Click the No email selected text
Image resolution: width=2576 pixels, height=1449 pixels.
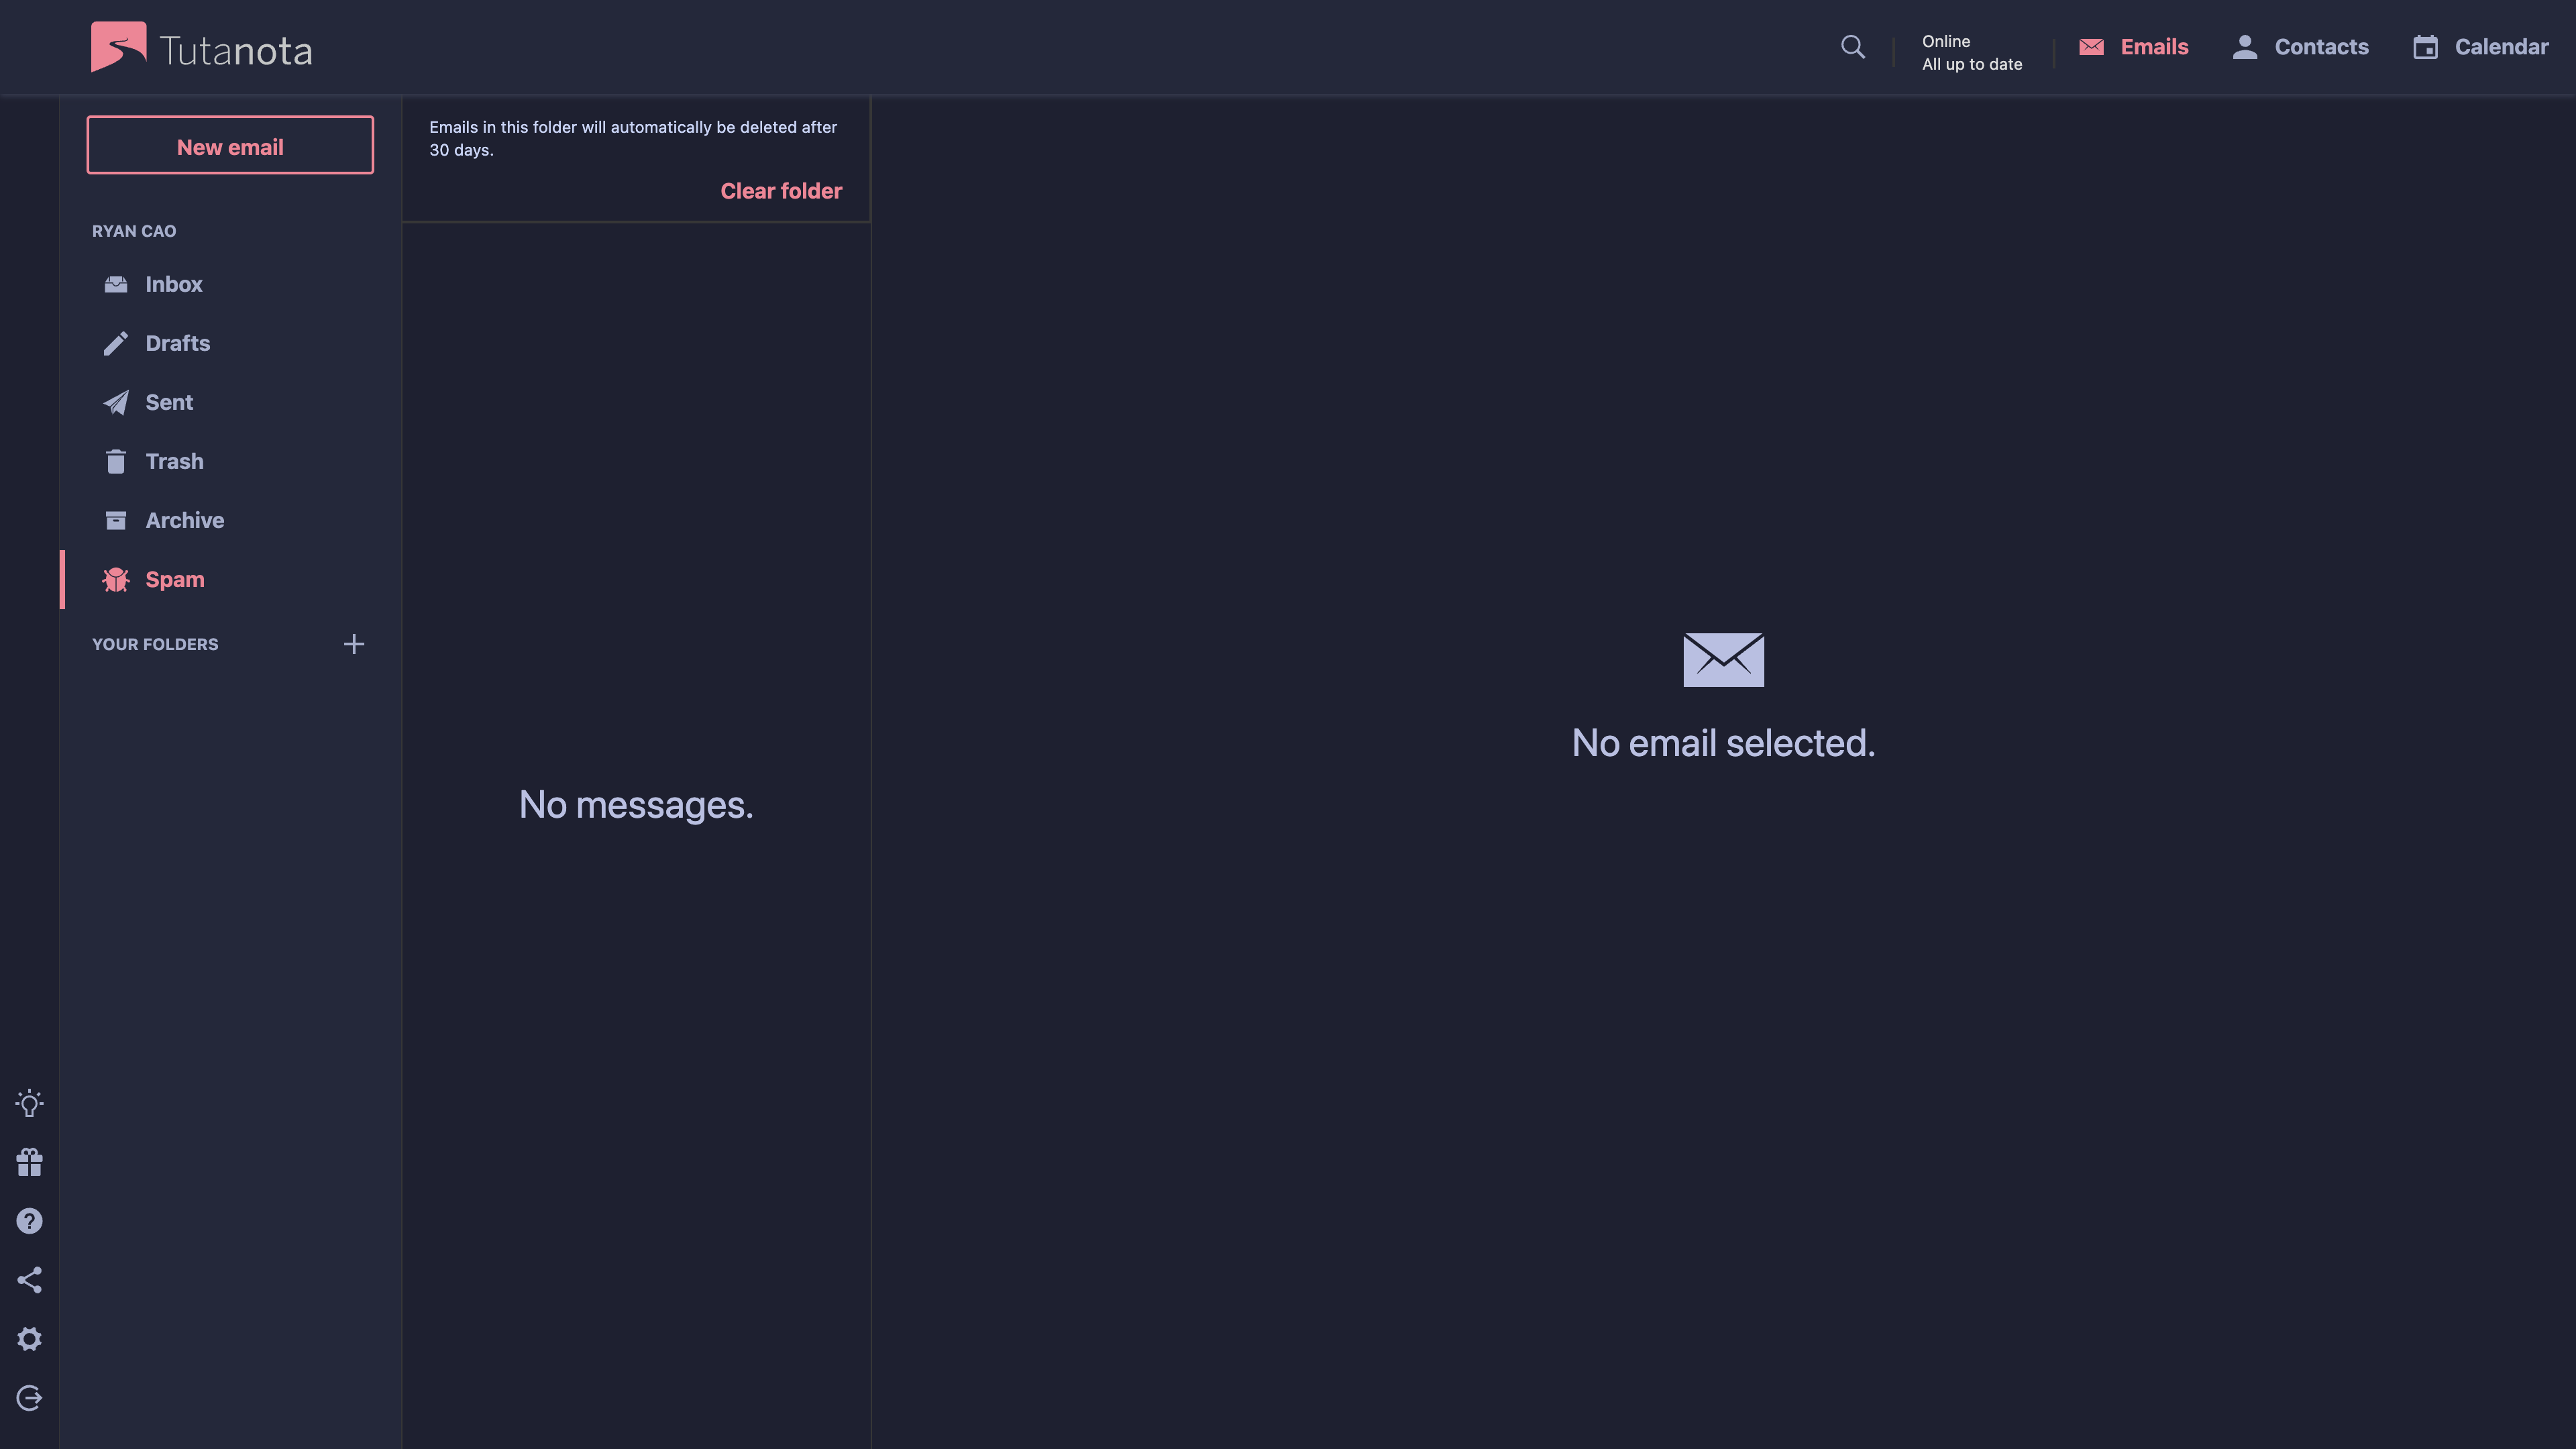1723,743
